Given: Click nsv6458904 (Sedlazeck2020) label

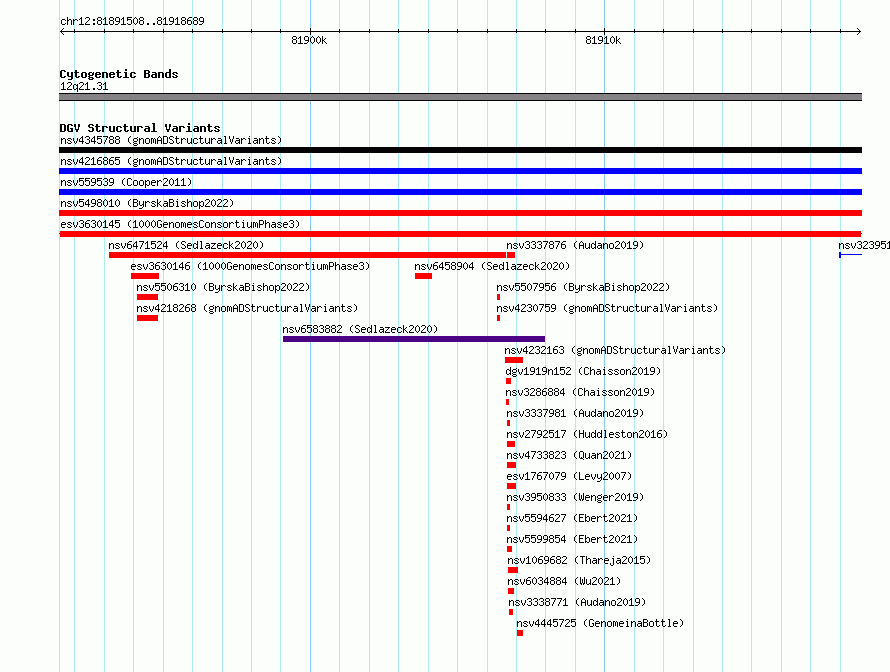Looking at the screenshot, I should coord(492,266).
